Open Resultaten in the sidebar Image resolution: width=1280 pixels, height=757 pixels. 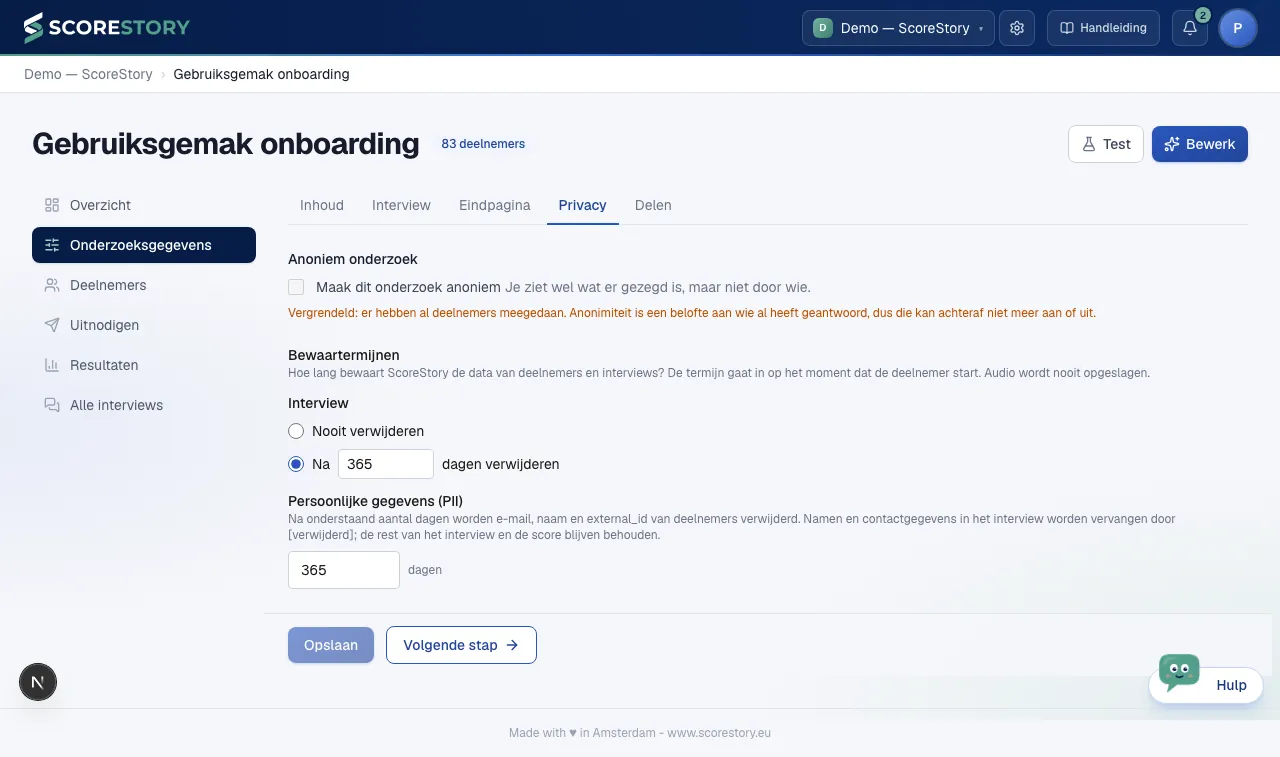coord(144,365)
